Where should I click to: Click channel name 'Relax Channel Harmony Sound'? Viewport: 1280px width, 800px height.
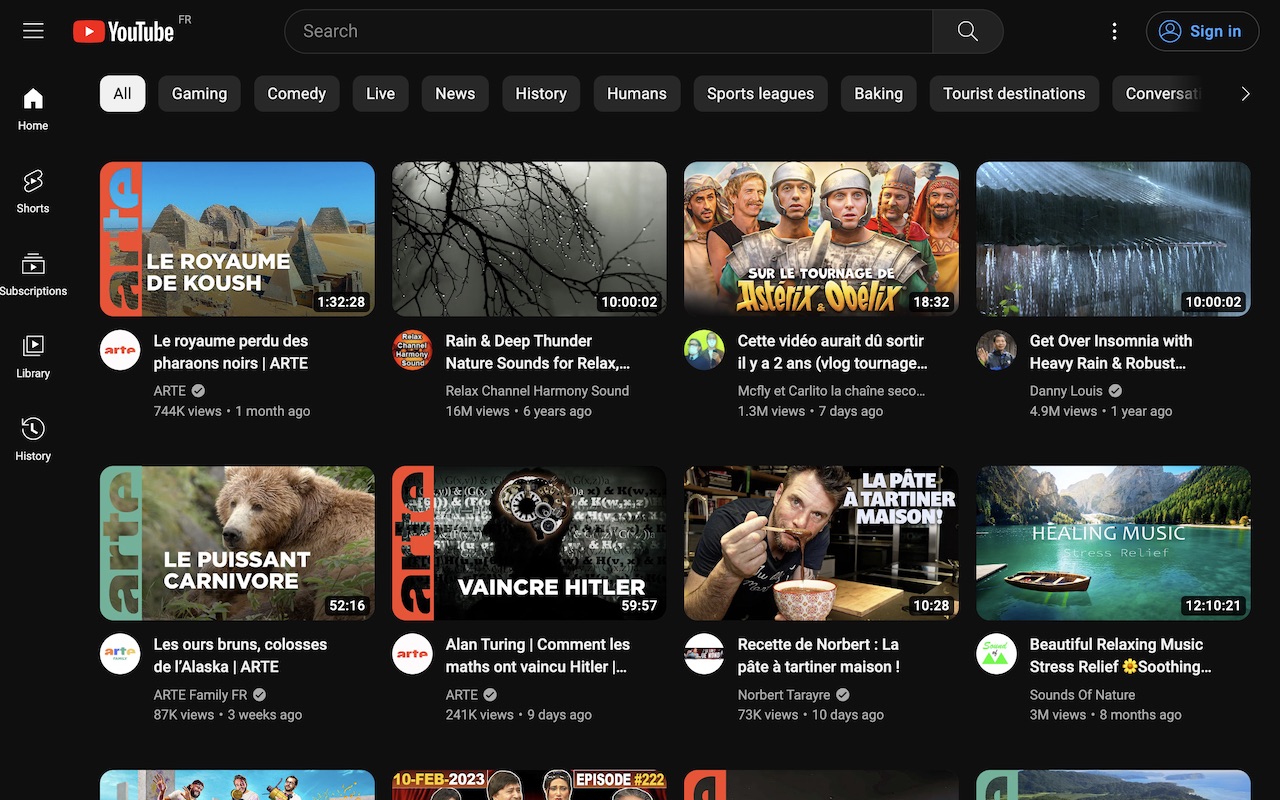click(x=537, y=391)
